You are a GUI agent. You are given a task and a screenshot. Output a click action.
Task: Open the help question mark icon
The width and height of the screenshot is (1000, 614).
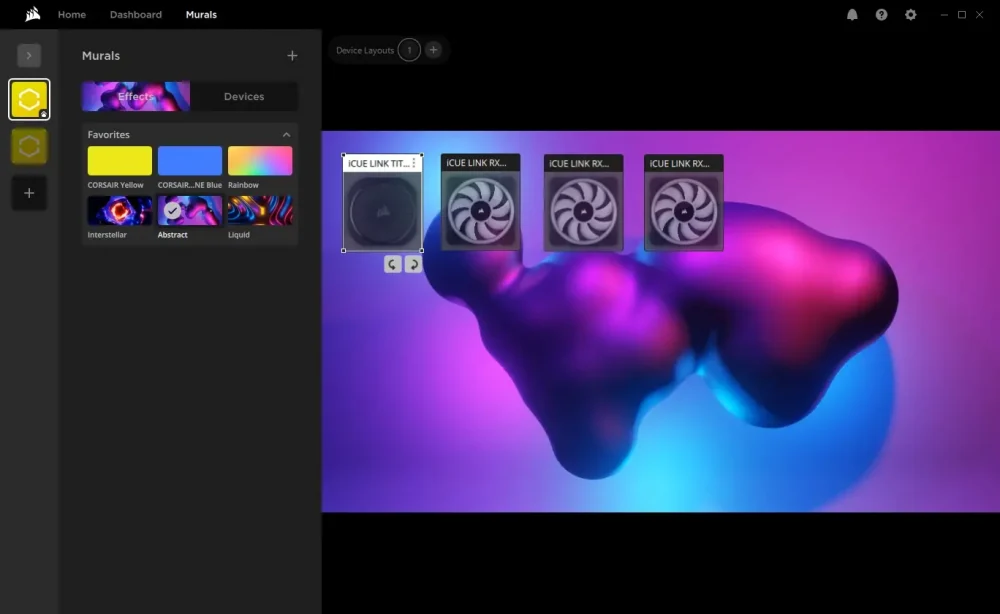(881, 15)
